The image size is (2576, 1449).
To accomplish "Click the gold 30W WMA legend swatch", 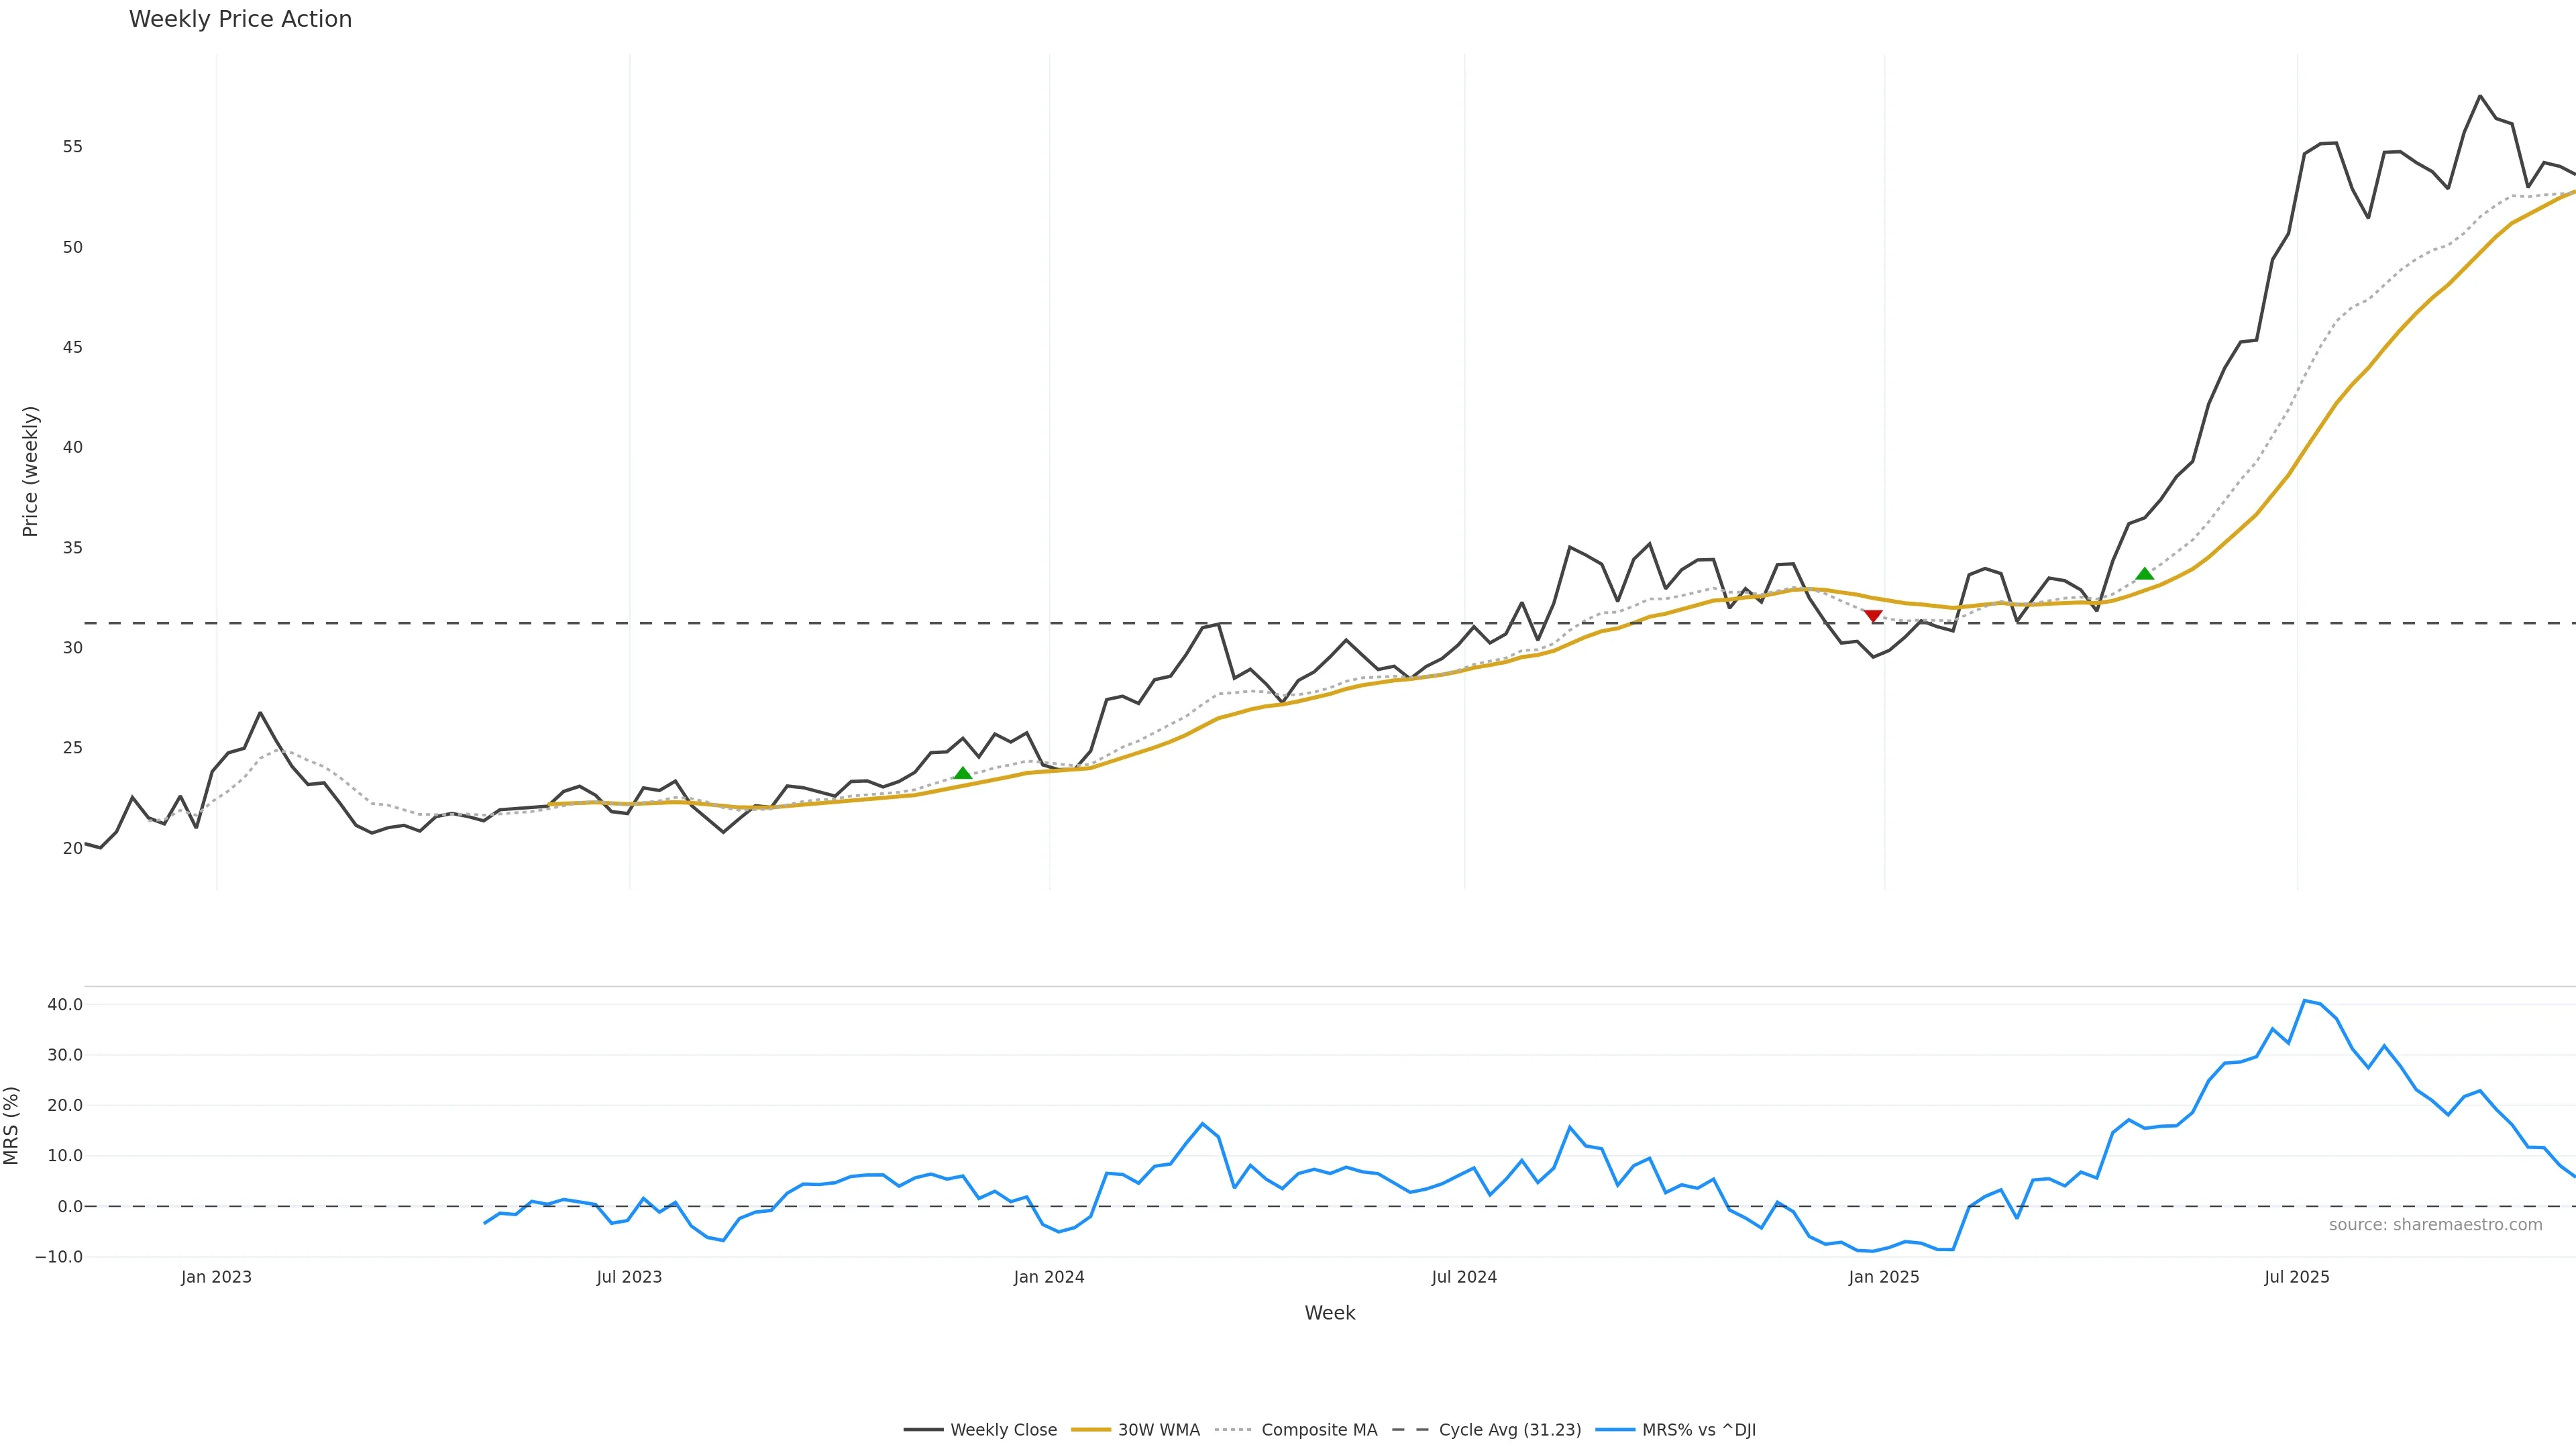I will [1091, 1430].
